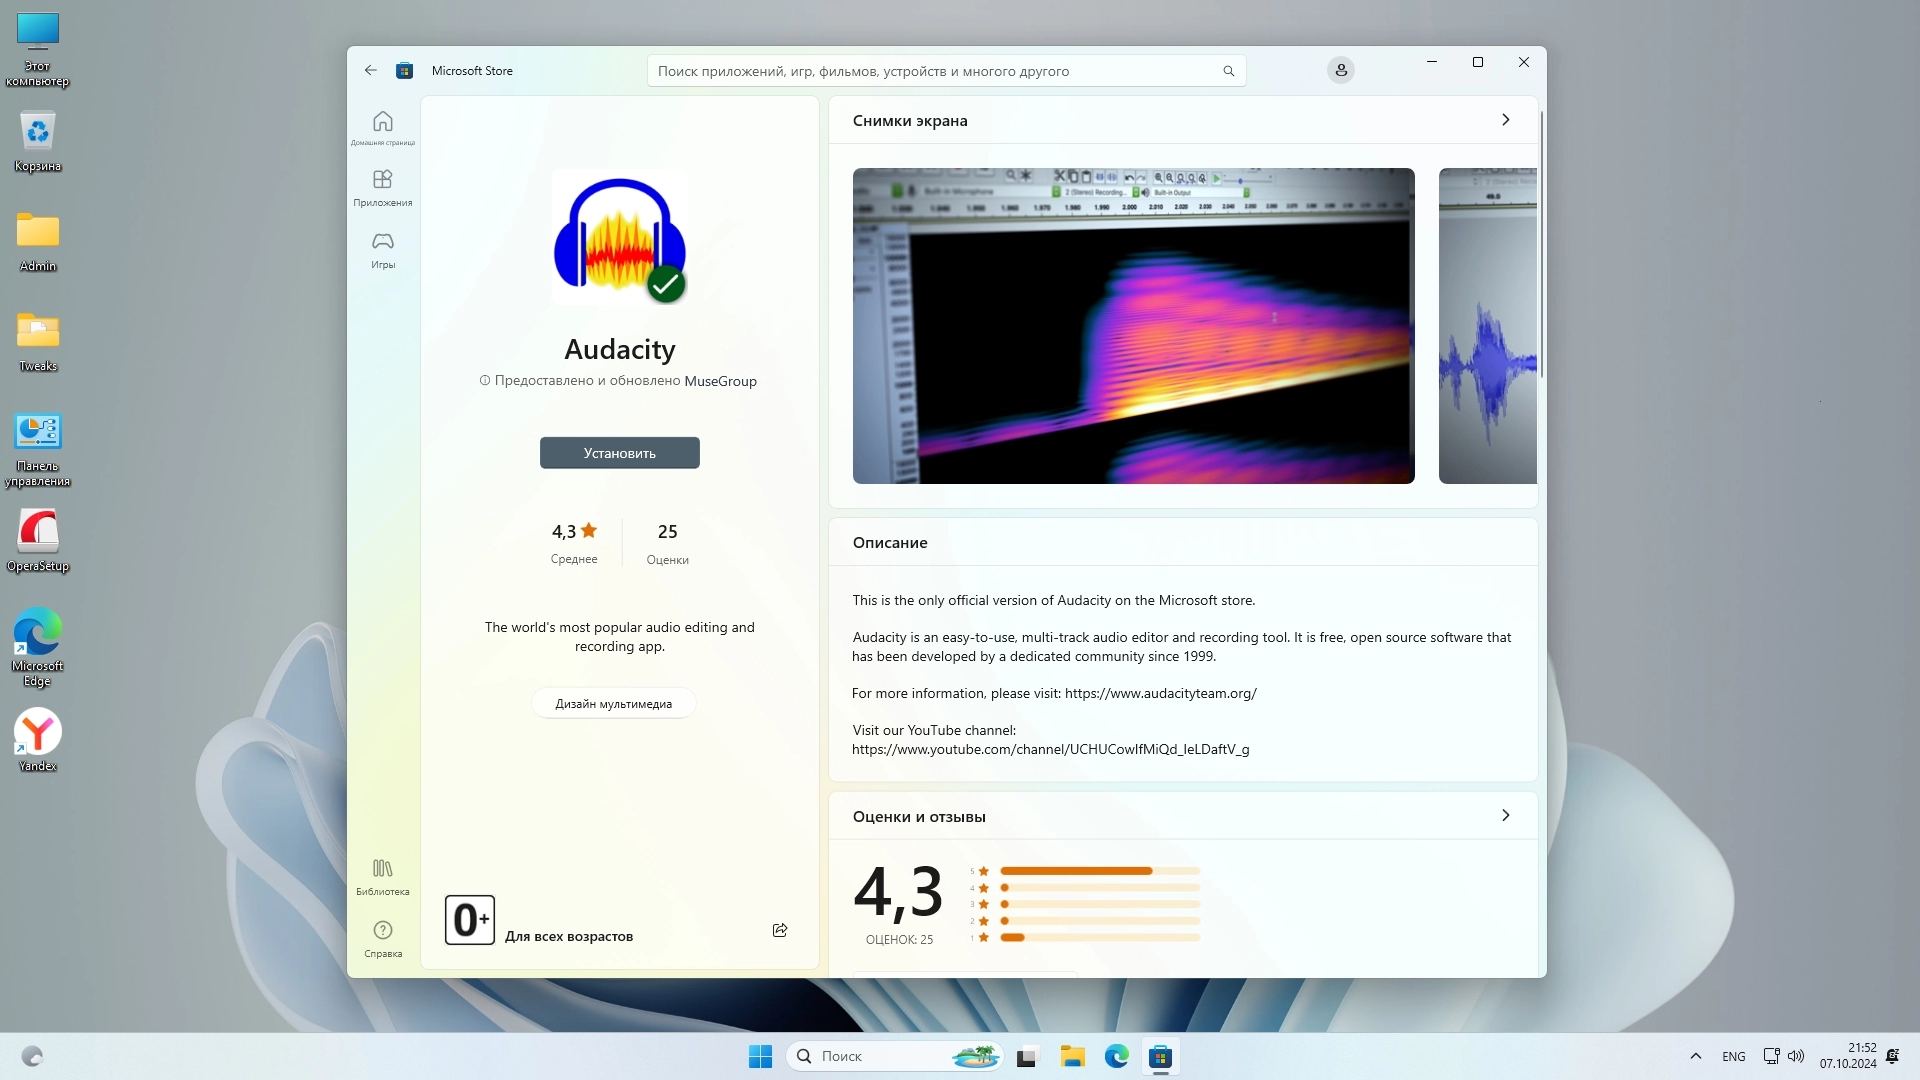The height and width of the screenshot is (1080, 1920).
Task: Show hidden system tray icons
Action: click(x=1695, y=1056)
